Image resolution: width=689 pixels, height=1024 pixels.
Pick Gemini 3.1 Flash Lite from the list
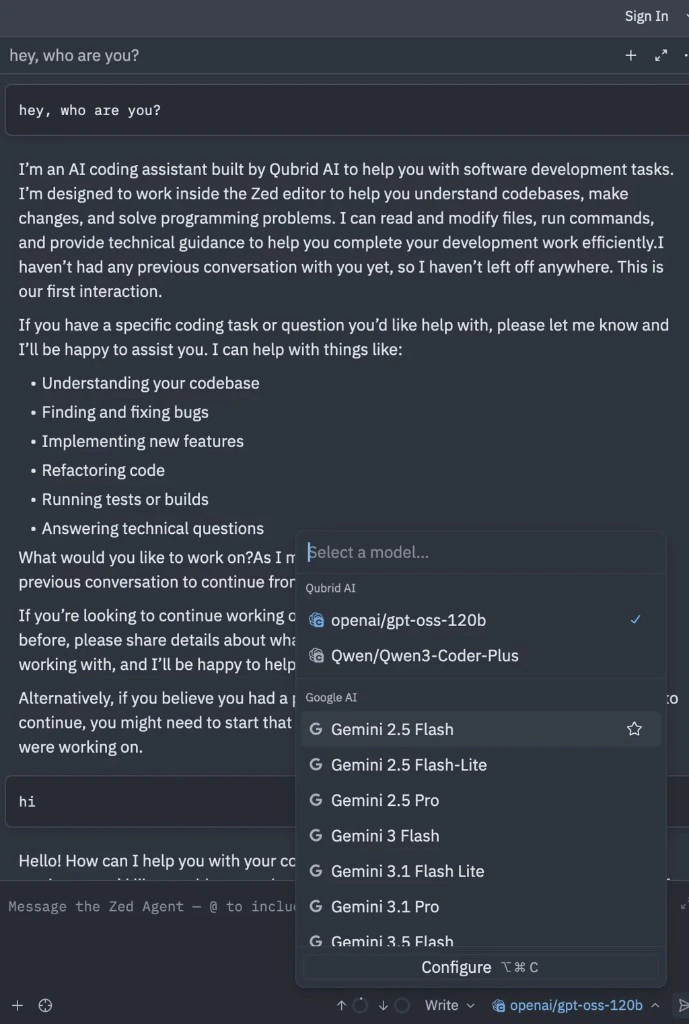[x=481, y=871]
